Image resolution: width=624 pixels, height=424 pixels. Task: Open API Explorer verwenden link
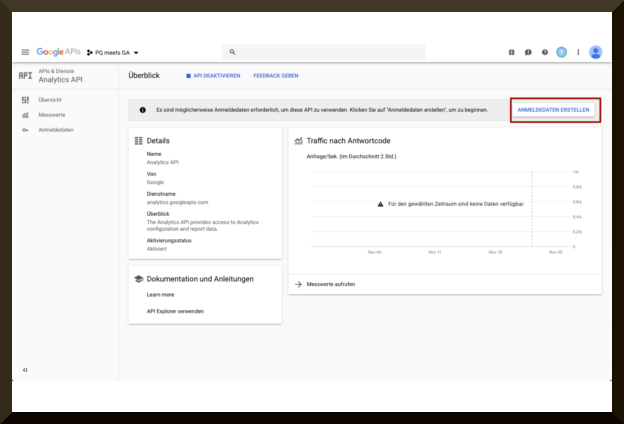(175, 311)
